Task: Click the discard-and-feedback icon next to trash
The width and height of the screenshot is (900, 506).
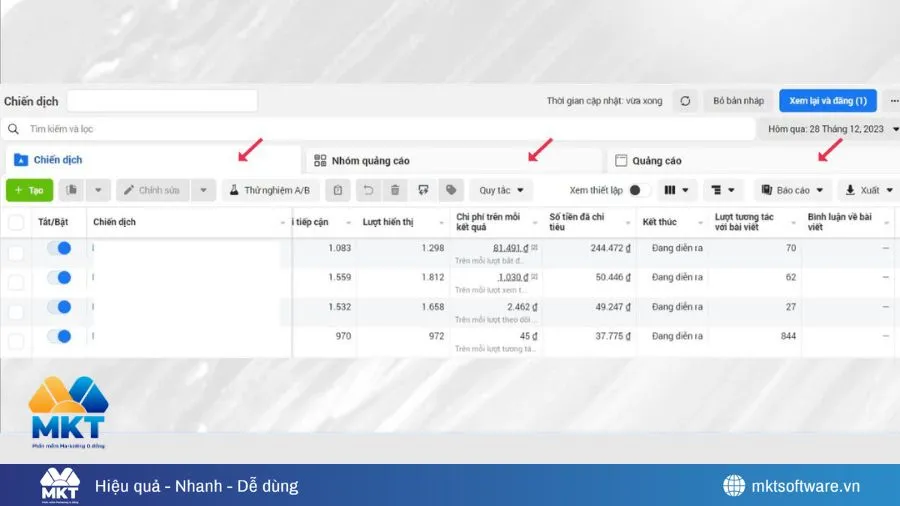Action: (x=423, y=190)
